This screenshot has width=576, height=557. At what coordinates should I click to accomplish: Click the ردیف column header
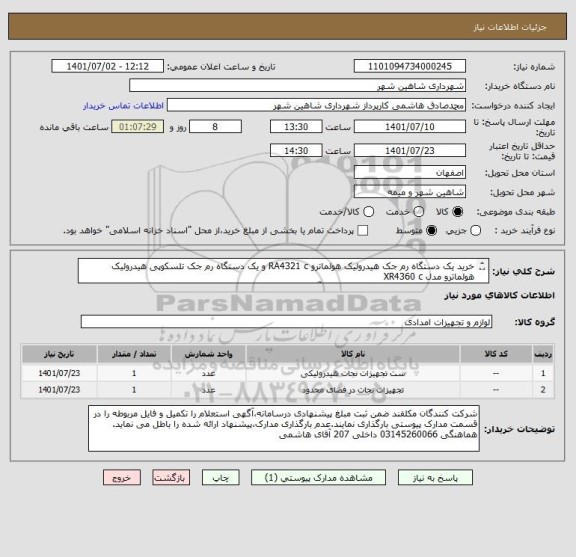(543, 354)
